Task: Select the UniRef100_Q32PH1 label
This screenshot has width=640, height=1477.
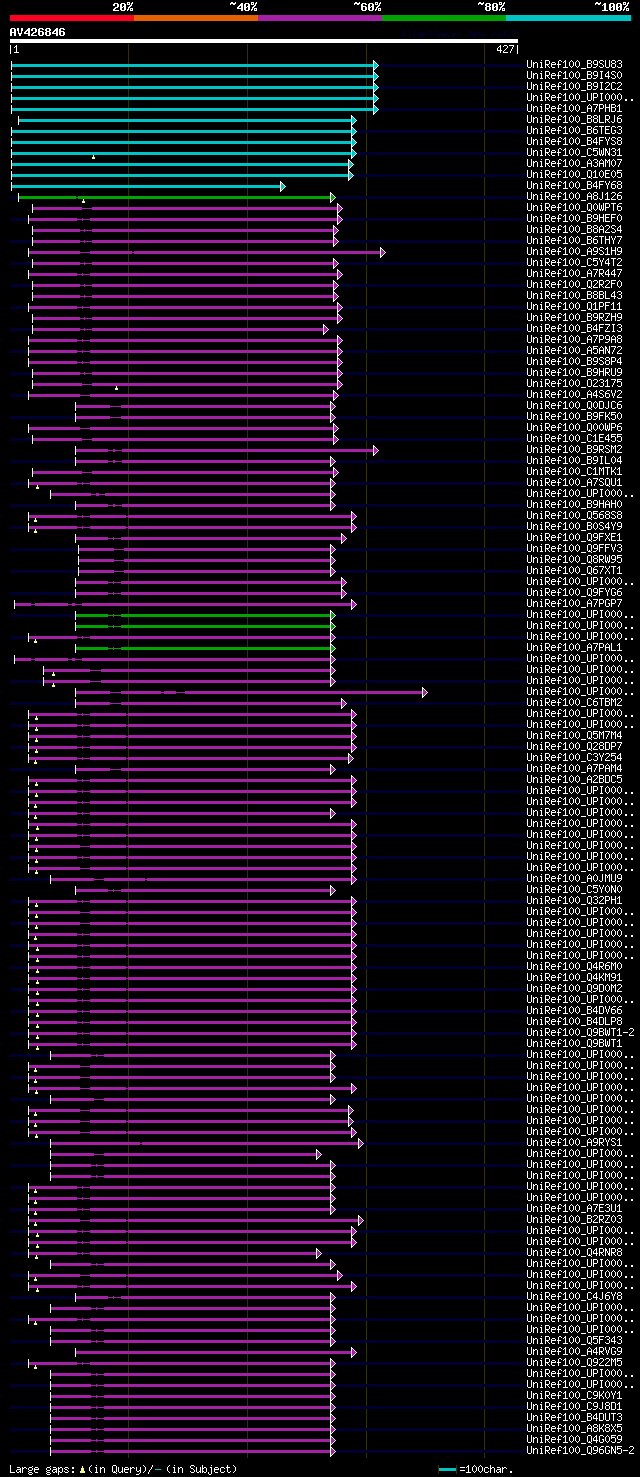Action: [x=574, y=901]
